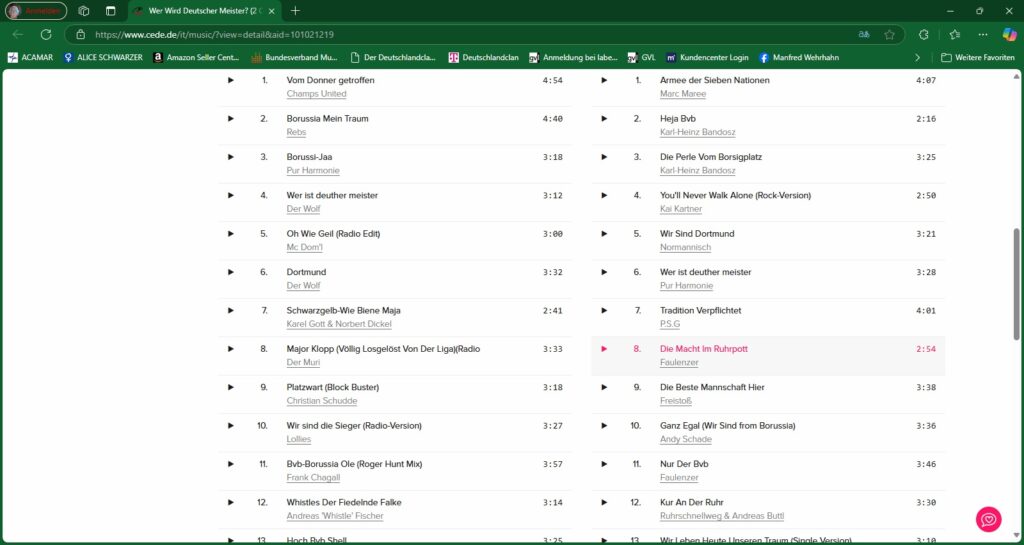The width and height of the screenshot is (1024, 545).
Task: Open the pink heart chat bubble button
Action: point(988,519)
